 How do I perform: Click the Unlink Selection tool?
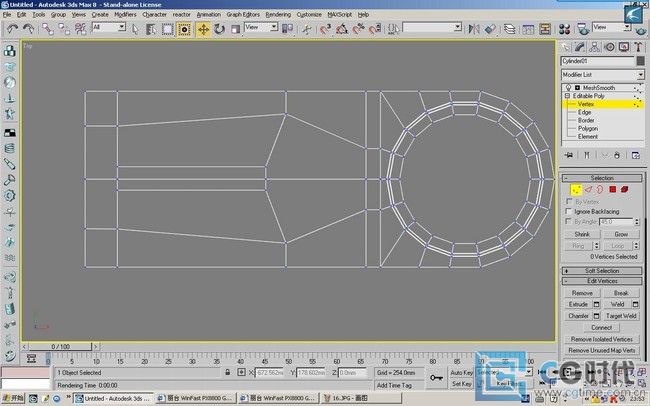click(x=64, y=29)
